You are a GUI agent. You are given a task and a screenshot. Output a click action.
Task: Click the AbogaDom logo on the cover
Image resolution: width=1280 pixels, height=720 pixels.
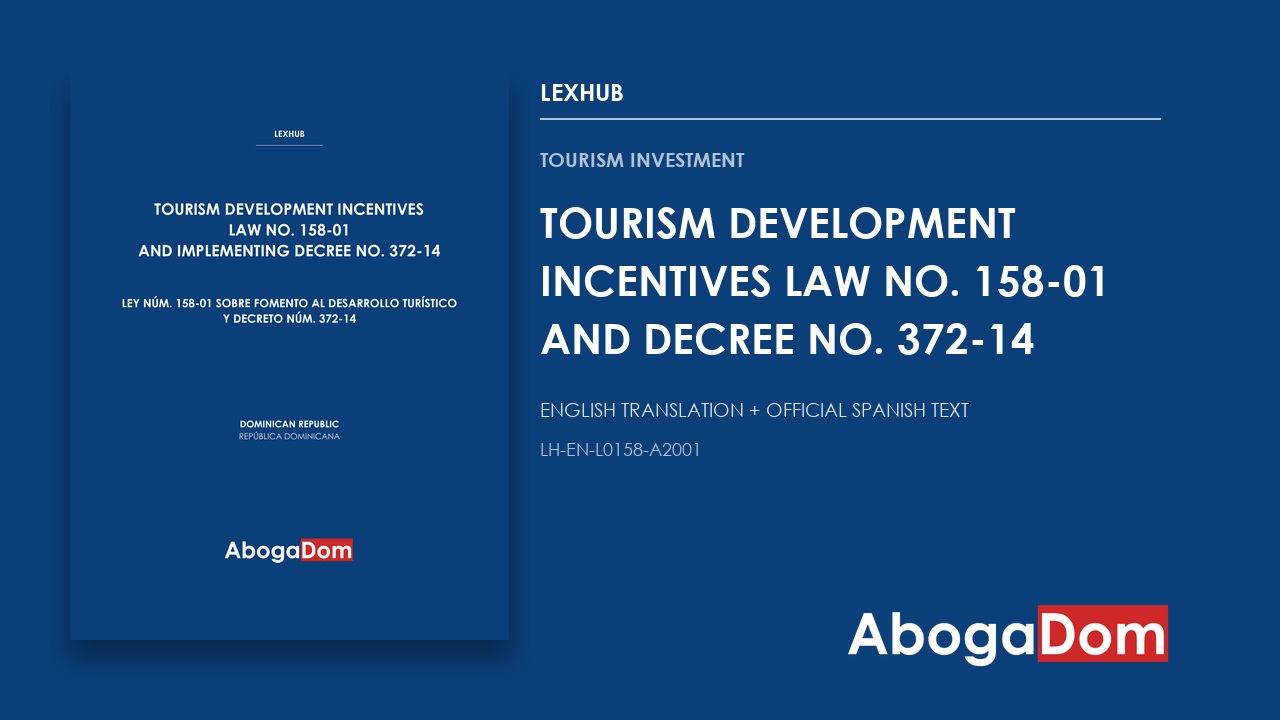click(x=289, y=550)
